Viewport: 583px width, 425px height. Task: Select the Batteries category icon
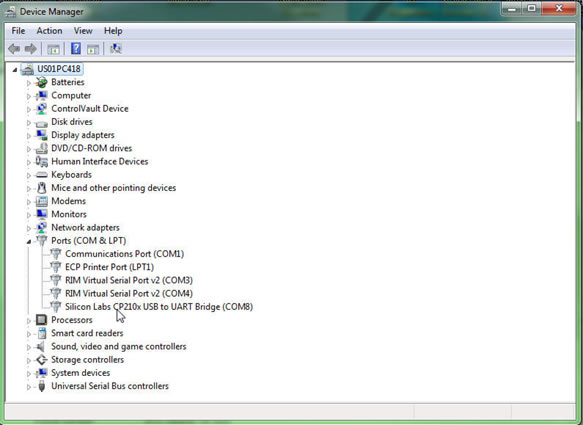[x=42, y=82]
